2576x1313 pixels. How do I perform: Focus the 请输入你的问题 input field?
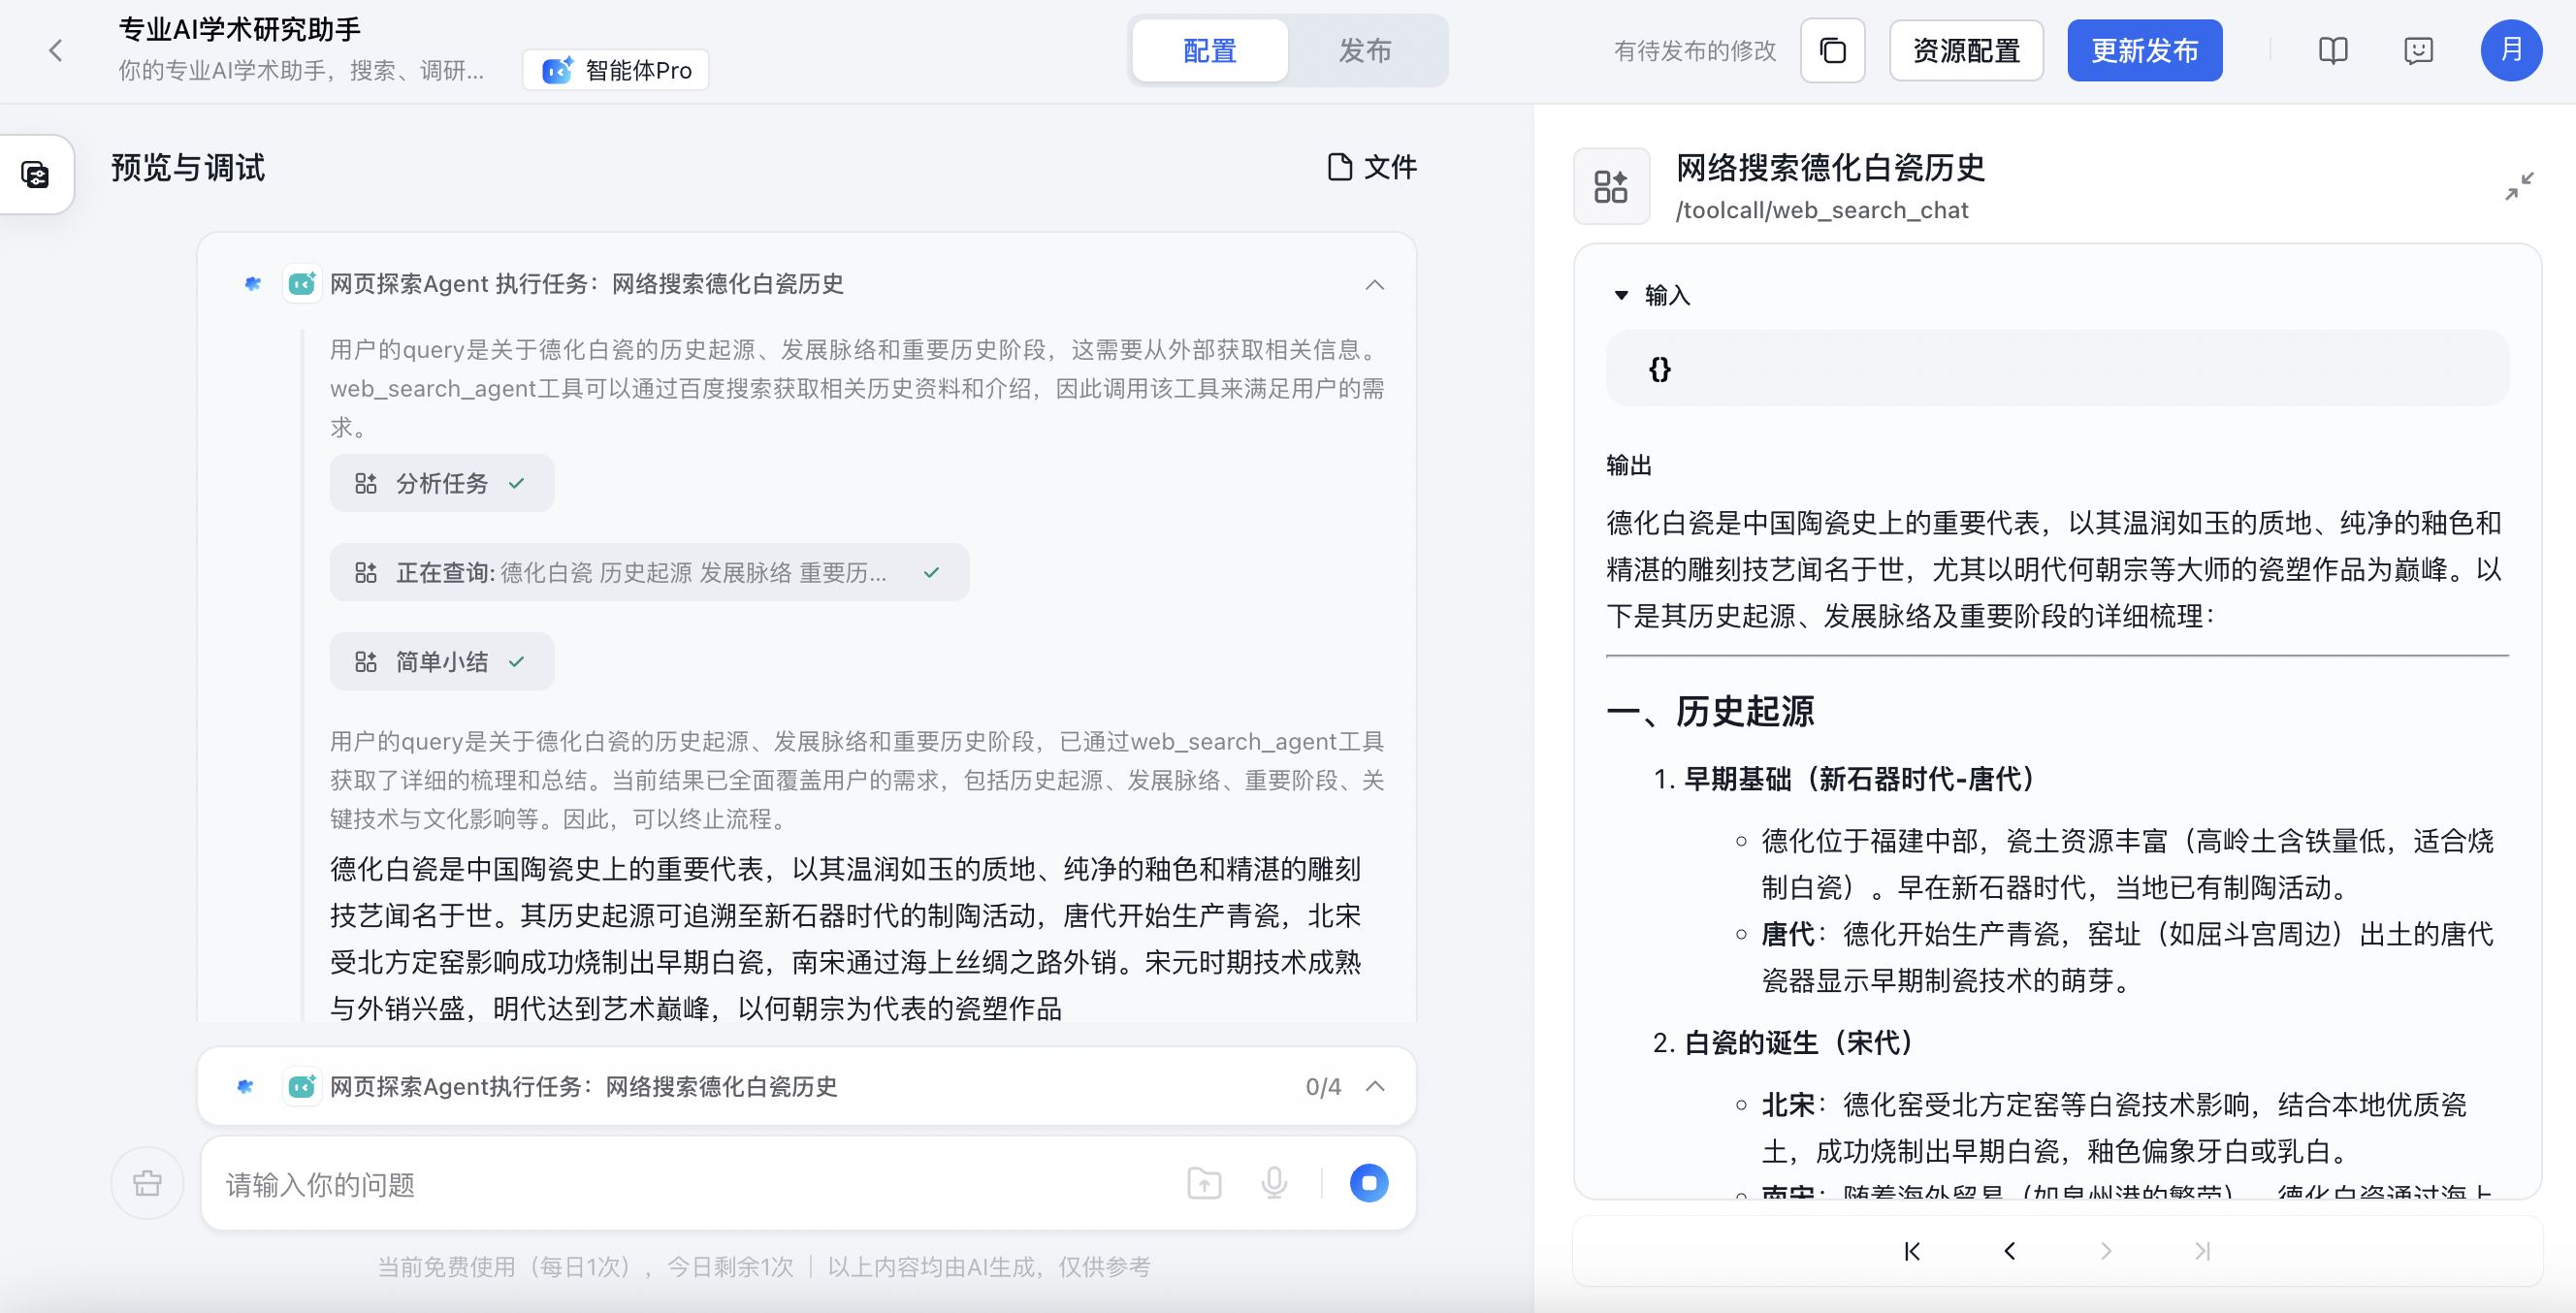pyautogui.click(x=690, y=1184)
